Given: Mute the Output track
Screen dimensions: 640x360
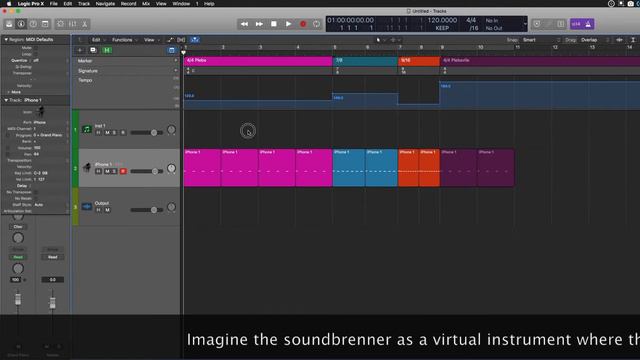Looking at the screenshot, I should pyautogui.click(x=107, y=210).
